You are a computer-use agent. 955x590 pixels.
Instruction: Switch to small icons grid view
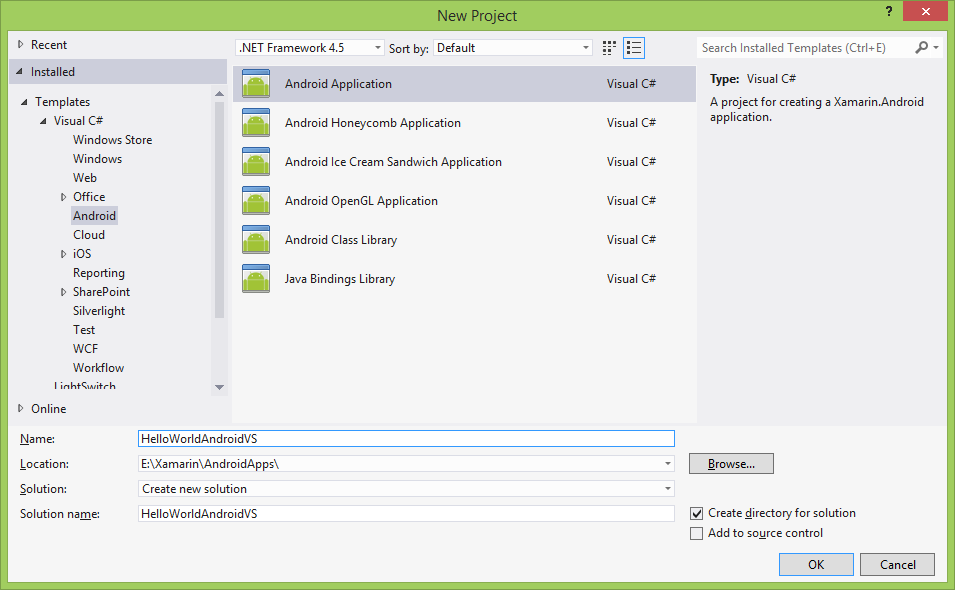pos(609,48)
